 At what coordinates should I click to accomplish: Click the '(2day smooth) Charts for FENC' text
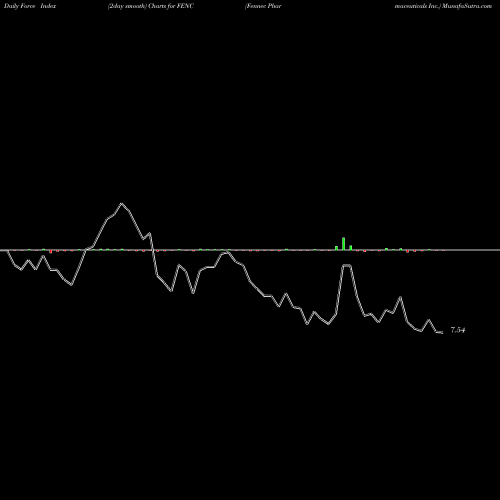(x=151, y=6)
